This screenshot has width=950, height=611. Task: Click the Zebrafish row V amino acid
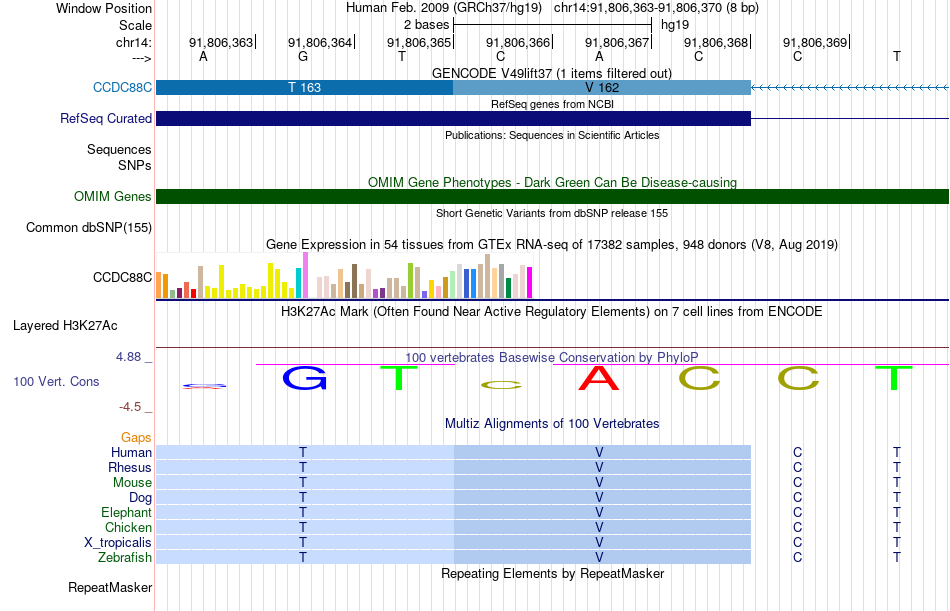tap(599, 557)
